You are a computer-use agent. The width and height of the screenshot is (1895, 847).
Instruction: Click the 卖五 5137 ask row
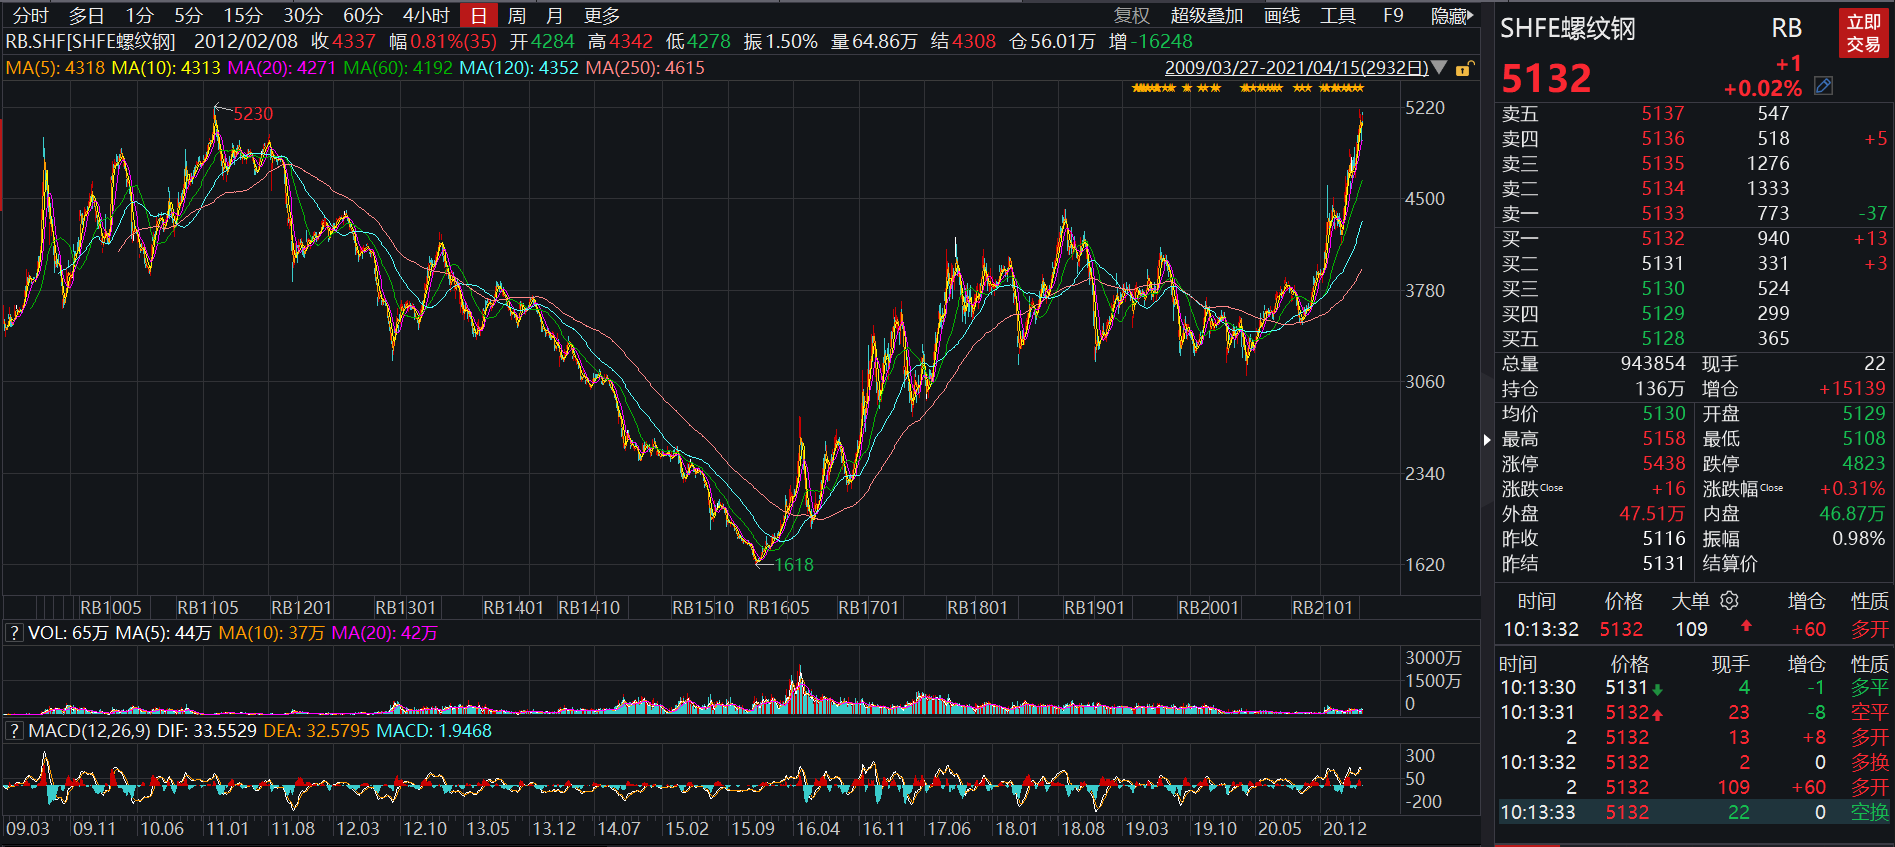(x=1694, y=113)
